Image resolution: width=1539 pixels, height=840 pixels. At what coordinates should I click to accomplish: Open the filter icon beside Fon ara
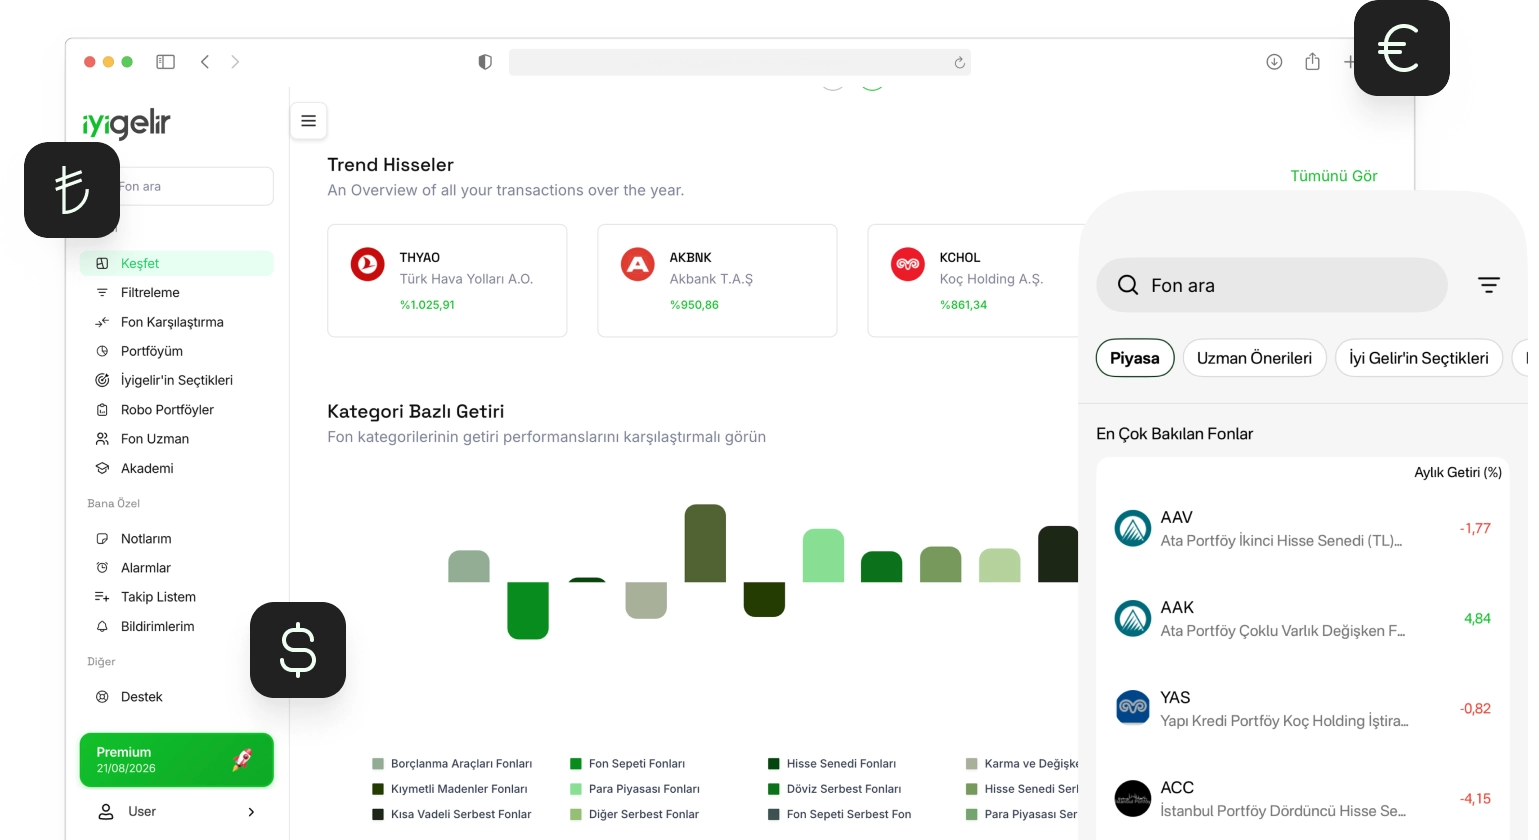1489,285
